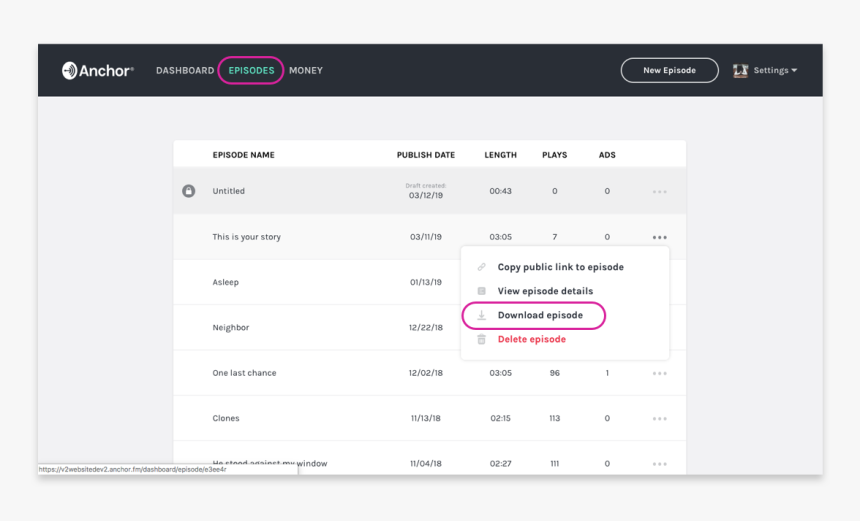
Task: Click the profile avatar thumbnail in header
Action: coord(740,71)
